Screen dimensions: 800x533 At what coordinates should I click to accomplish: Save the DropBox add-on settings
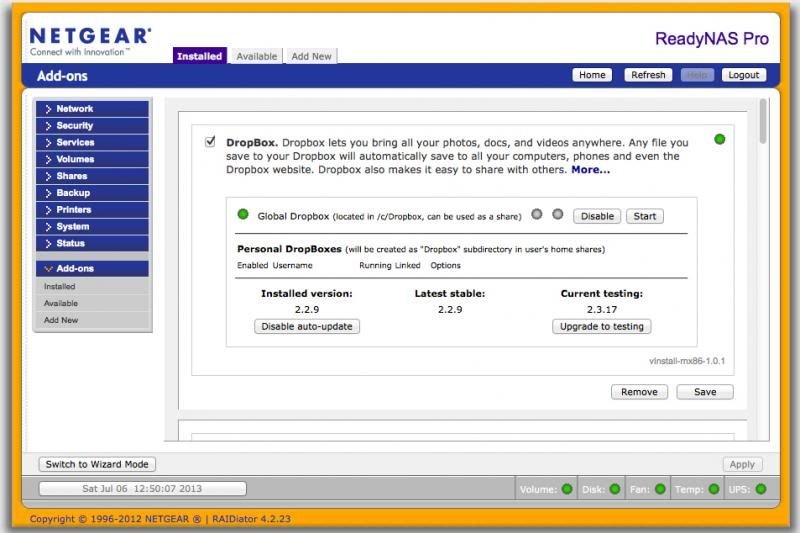705,392
